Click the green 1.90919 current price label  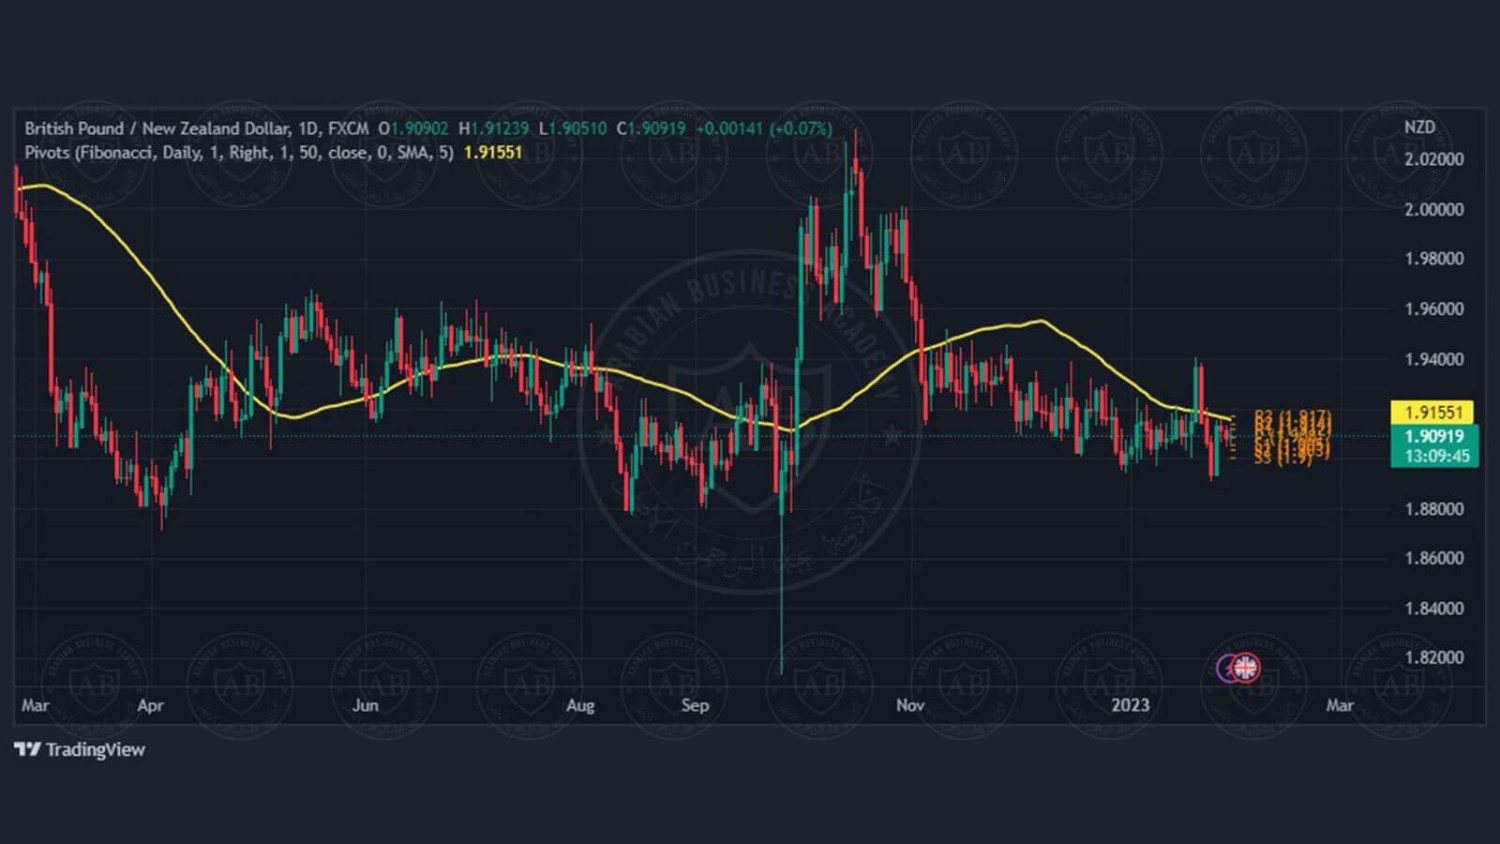(x=1434, y=436)
